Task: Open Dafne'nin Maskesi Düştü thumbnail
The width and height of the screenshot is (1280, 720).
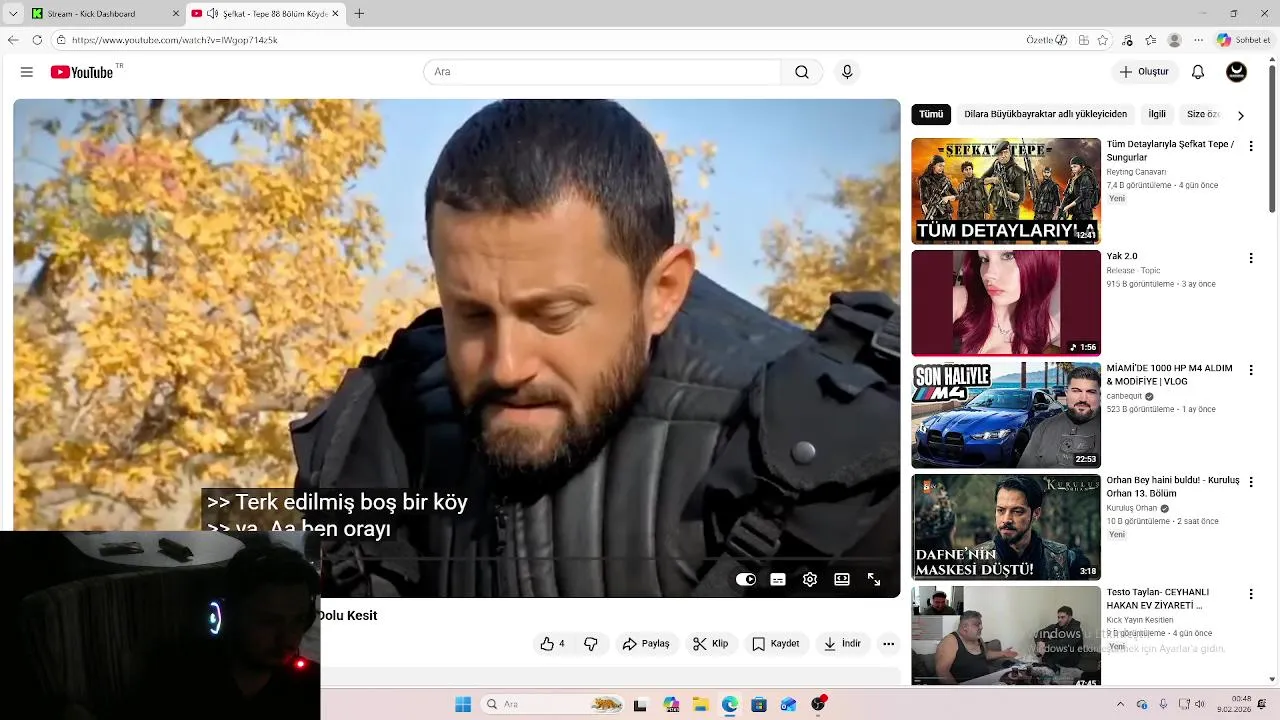Action: tap(1006, 527)
